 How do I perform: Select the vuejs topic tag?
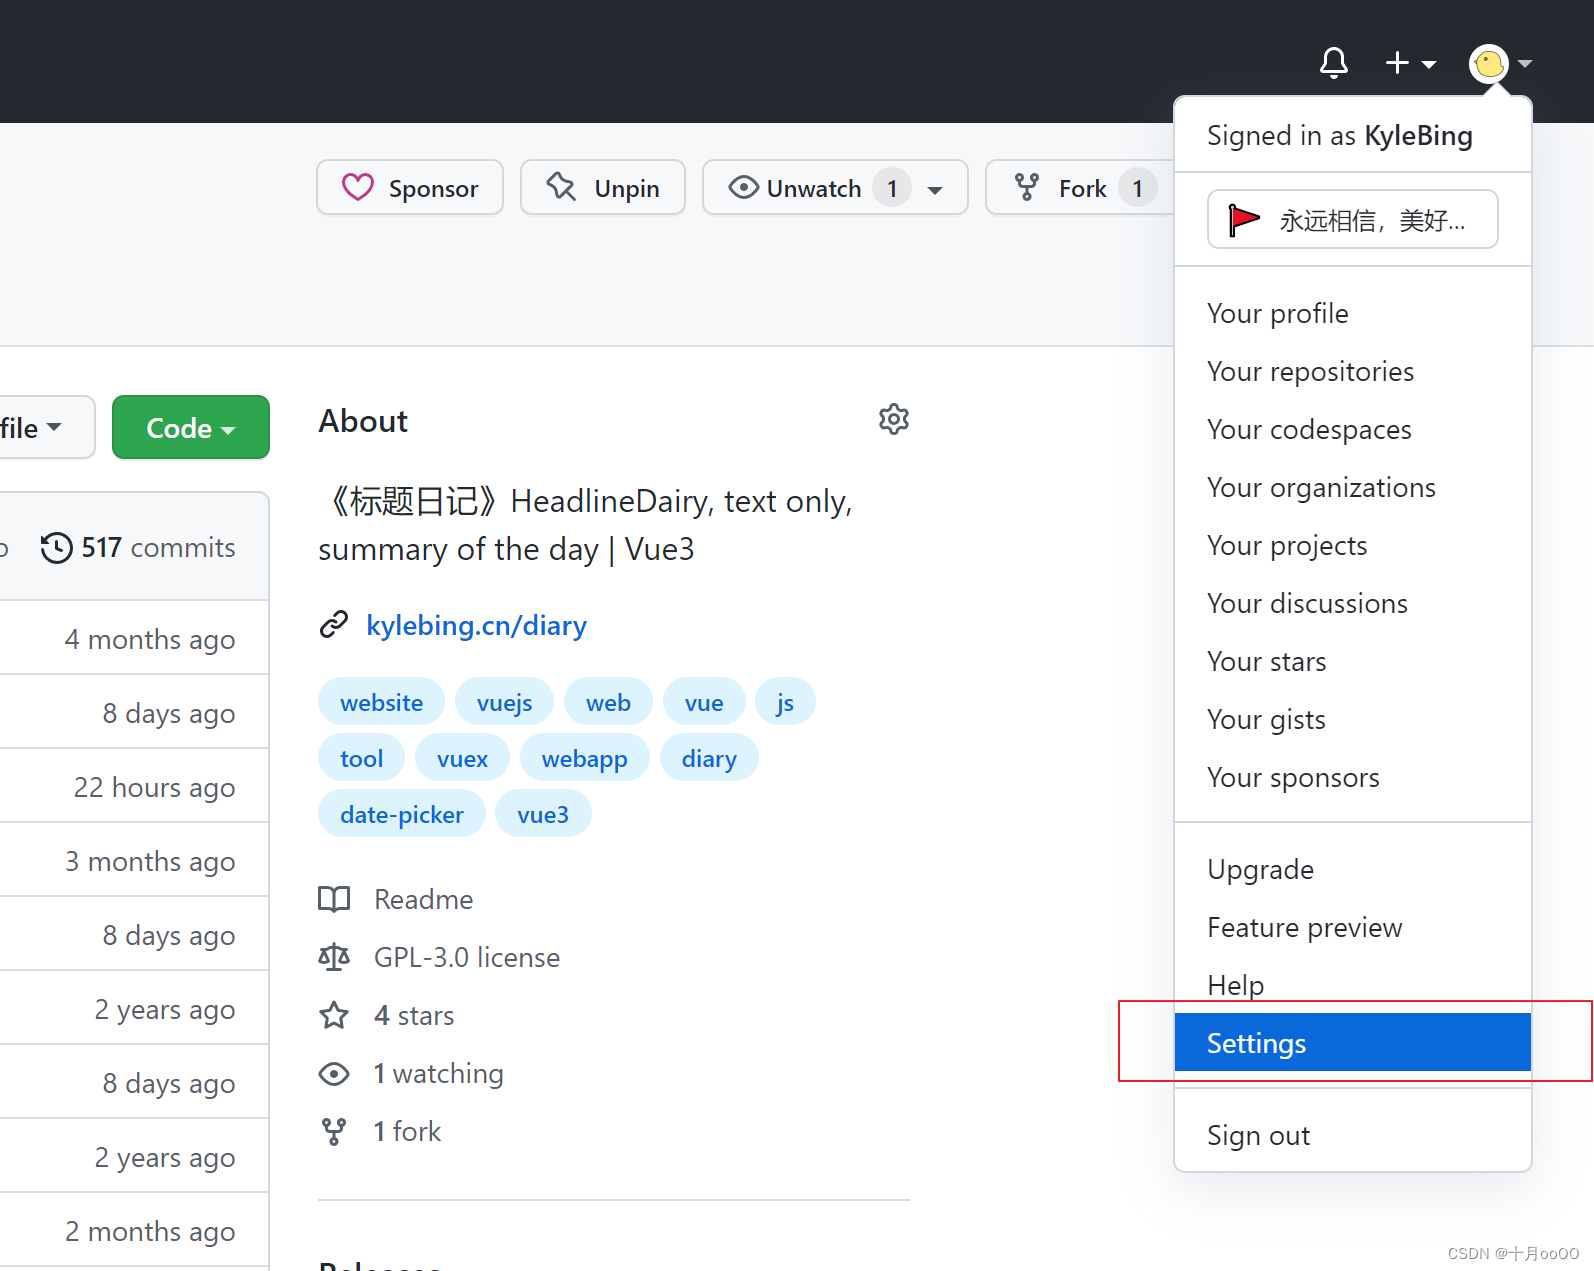pyautogui.click(x=505, y=702)
